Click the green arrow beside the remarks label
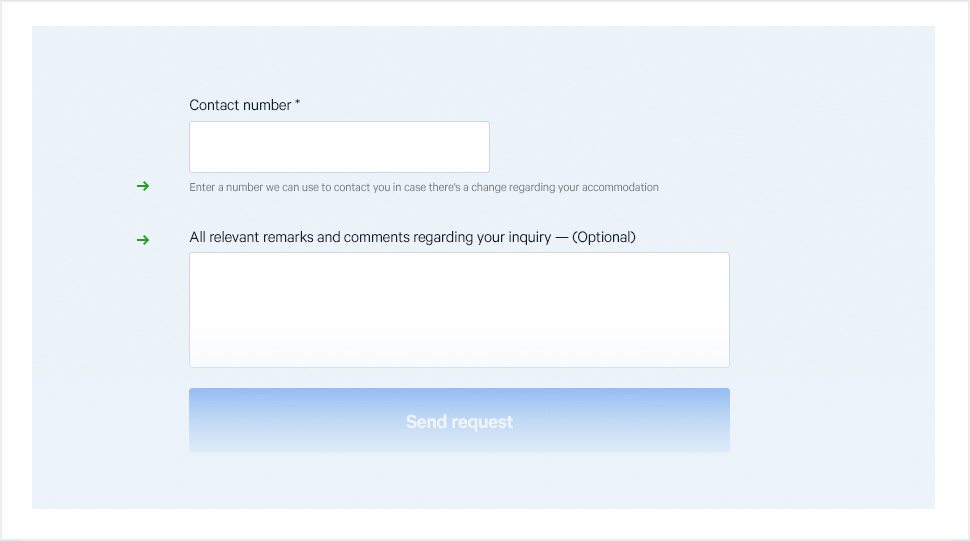This screenshot has height=541, width=970. [x=143, y=240]
